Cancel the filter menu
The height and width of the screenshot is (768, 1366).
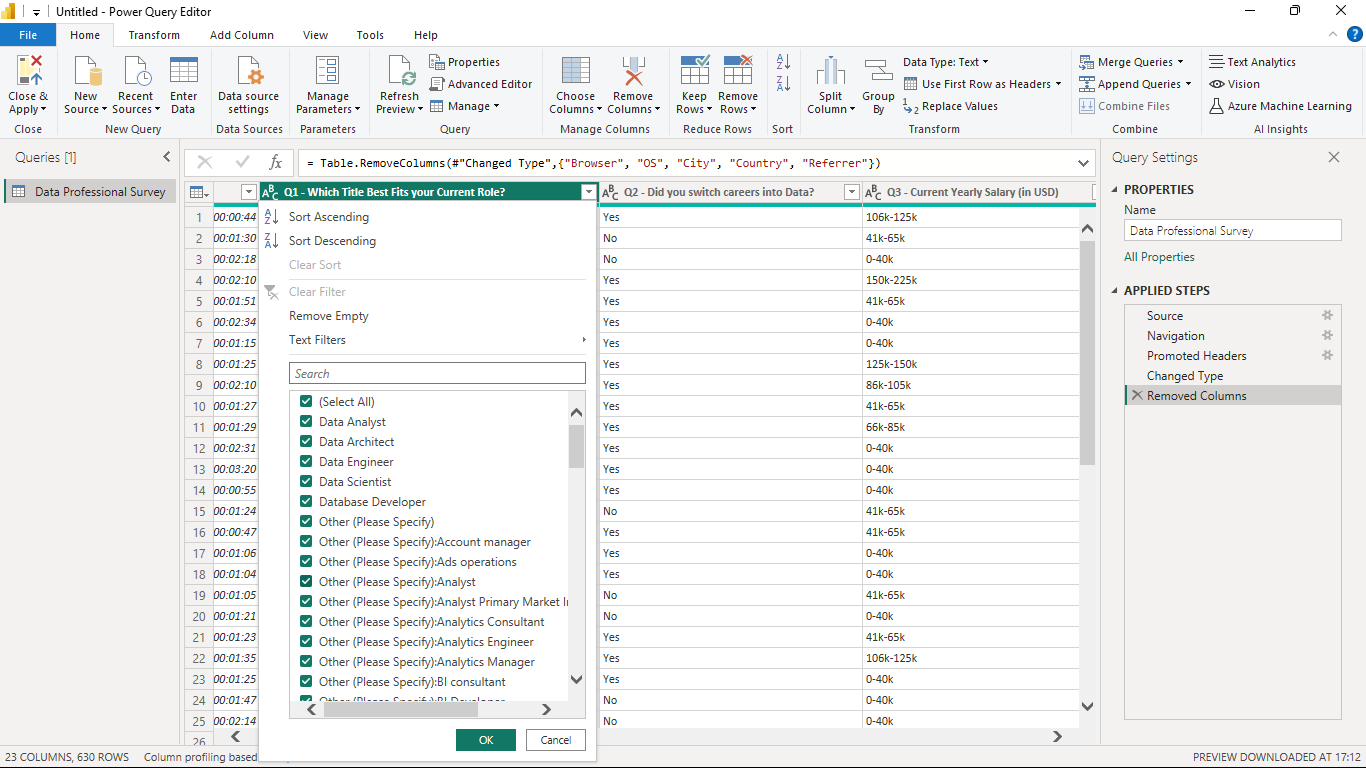pos(556,740)
